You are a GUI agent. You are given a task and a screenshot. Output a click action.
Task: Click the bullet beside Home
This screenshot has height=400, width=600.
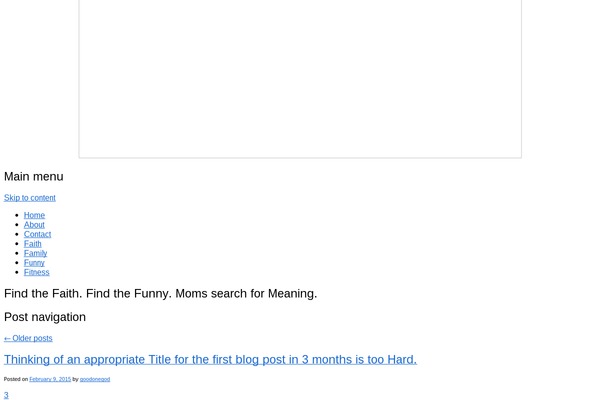17,215
